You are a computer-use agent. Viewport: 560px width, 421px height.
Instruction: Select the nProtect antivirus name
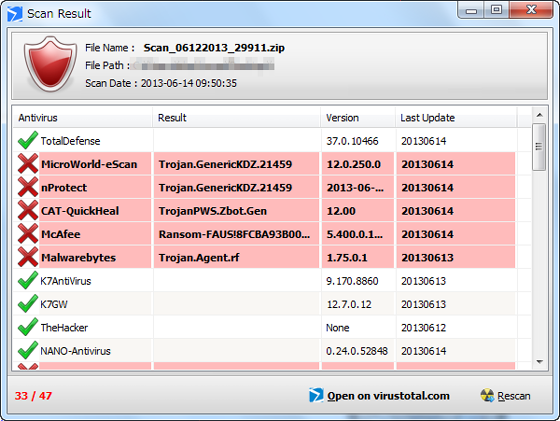tap(64, 187)
